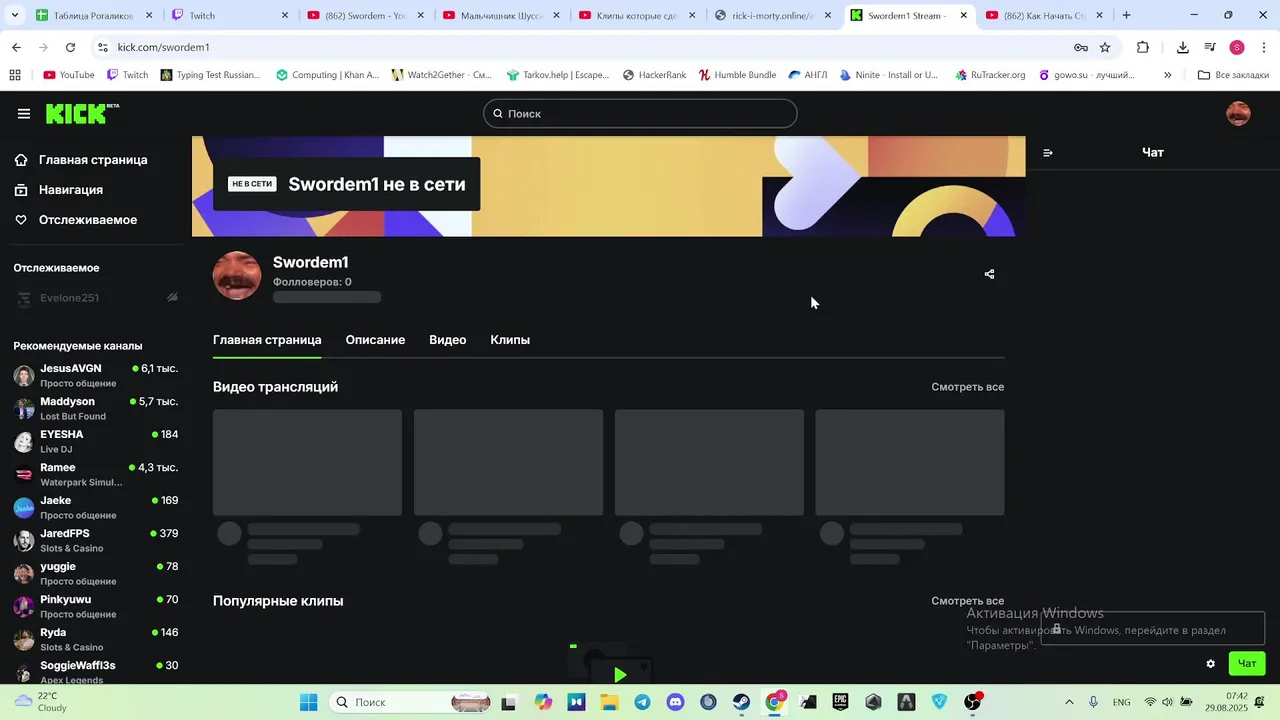Open the HackerRank bookmark

654,75
